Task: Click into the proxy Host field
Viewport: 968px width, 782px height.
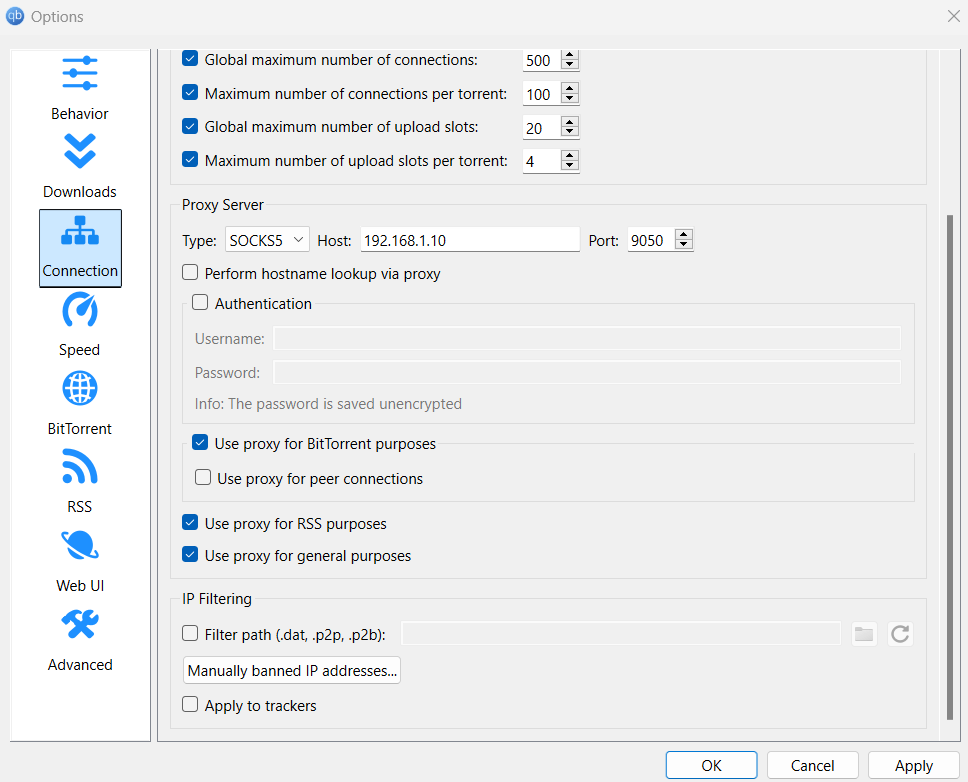Action: [x=469, y=240]
